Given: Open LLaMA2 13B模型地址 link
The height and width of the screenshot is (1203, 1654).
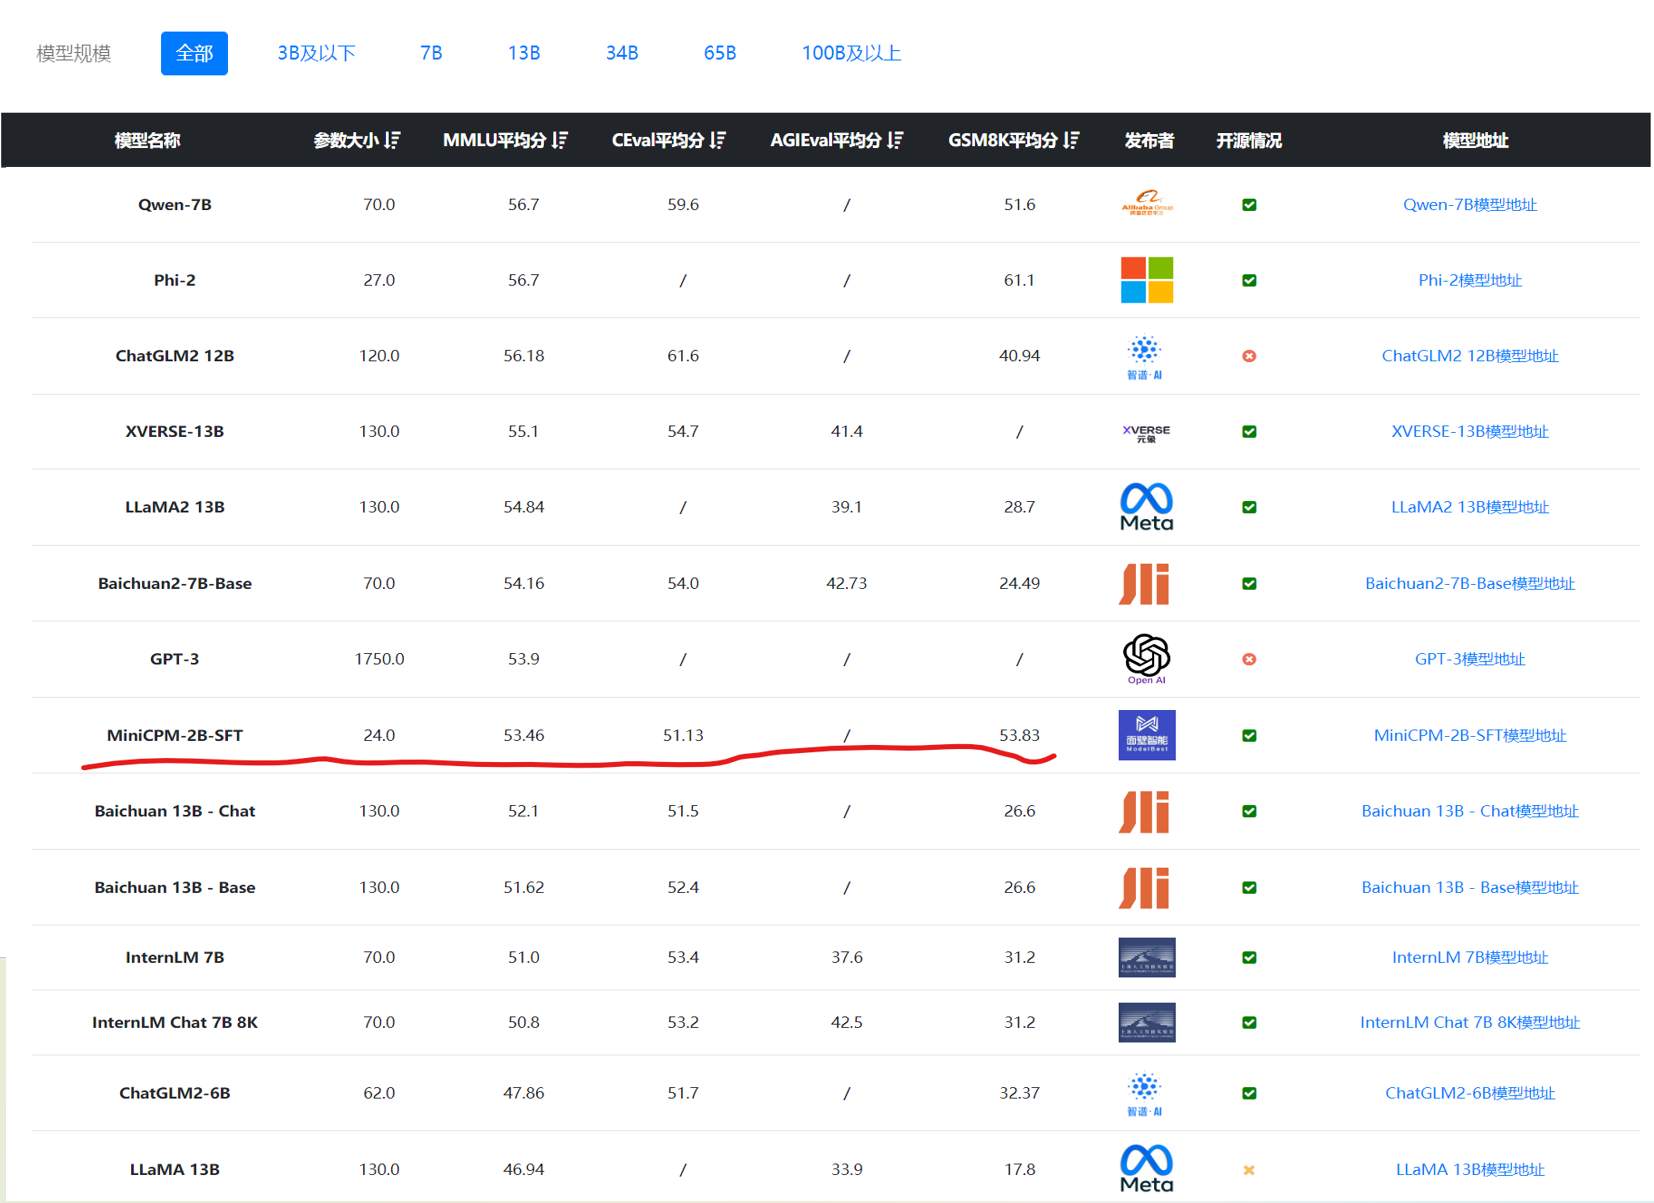Looking at the screenshot, I should pos(1469,507).
